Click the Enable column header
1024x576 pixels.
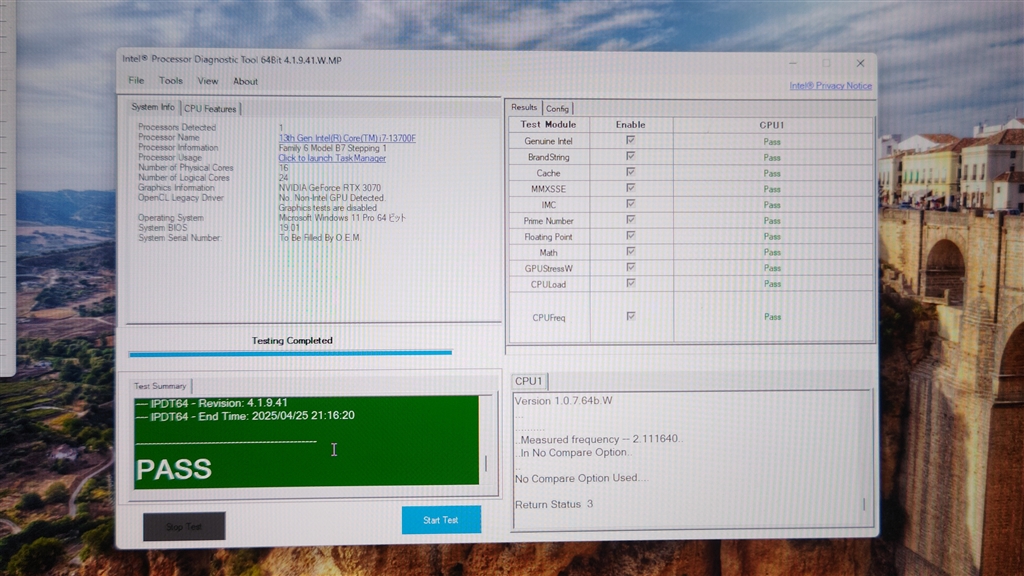(x=630, y=124)
